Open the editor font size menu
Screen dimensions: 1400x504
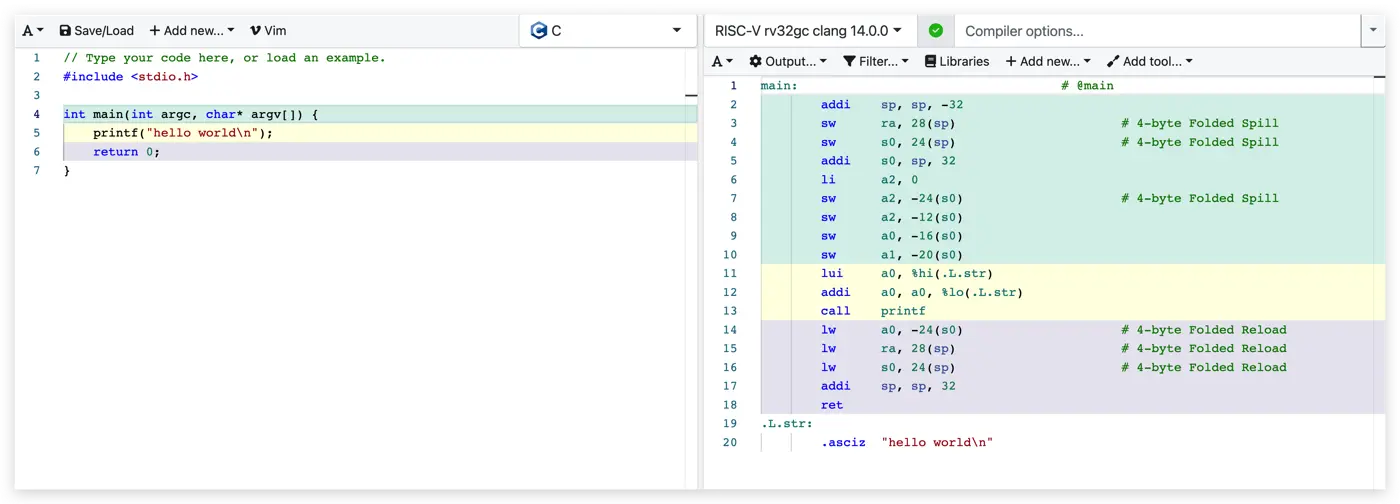pos(32,31)
